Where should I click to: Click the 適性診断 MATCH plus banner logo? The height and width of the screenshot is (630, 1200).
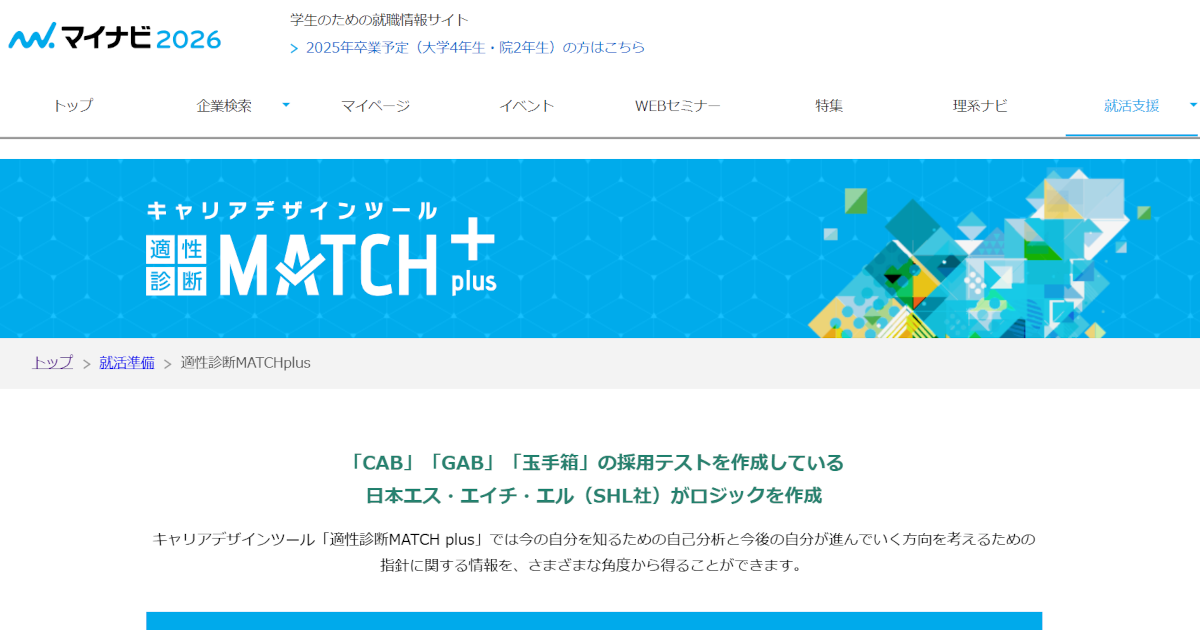click(x=320, y=262)
